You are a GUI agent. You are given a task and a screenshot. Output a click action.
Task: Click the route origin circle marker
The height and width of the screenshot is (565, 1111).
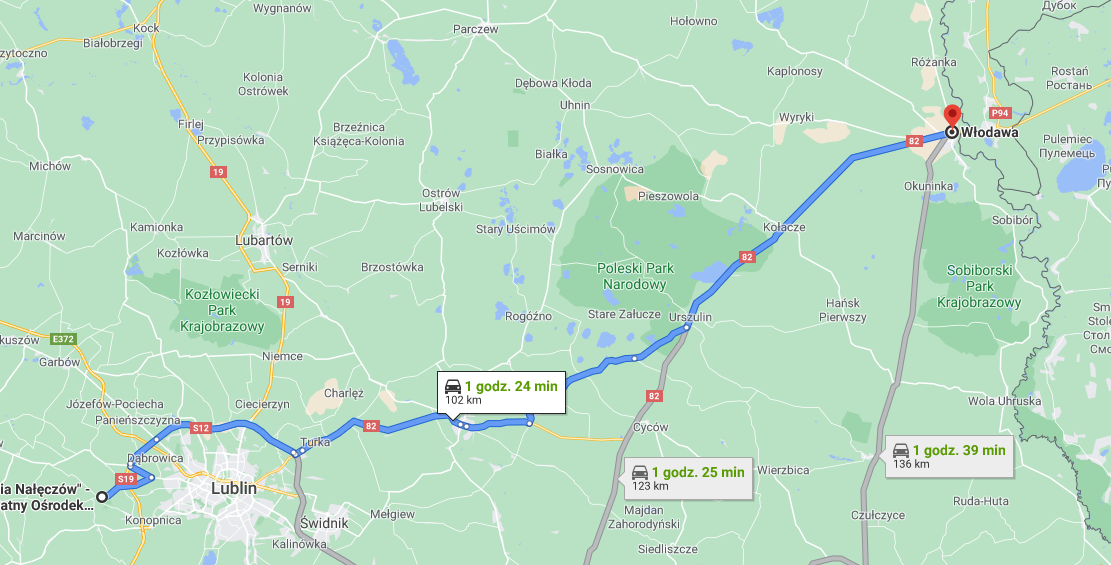[102, 497]
